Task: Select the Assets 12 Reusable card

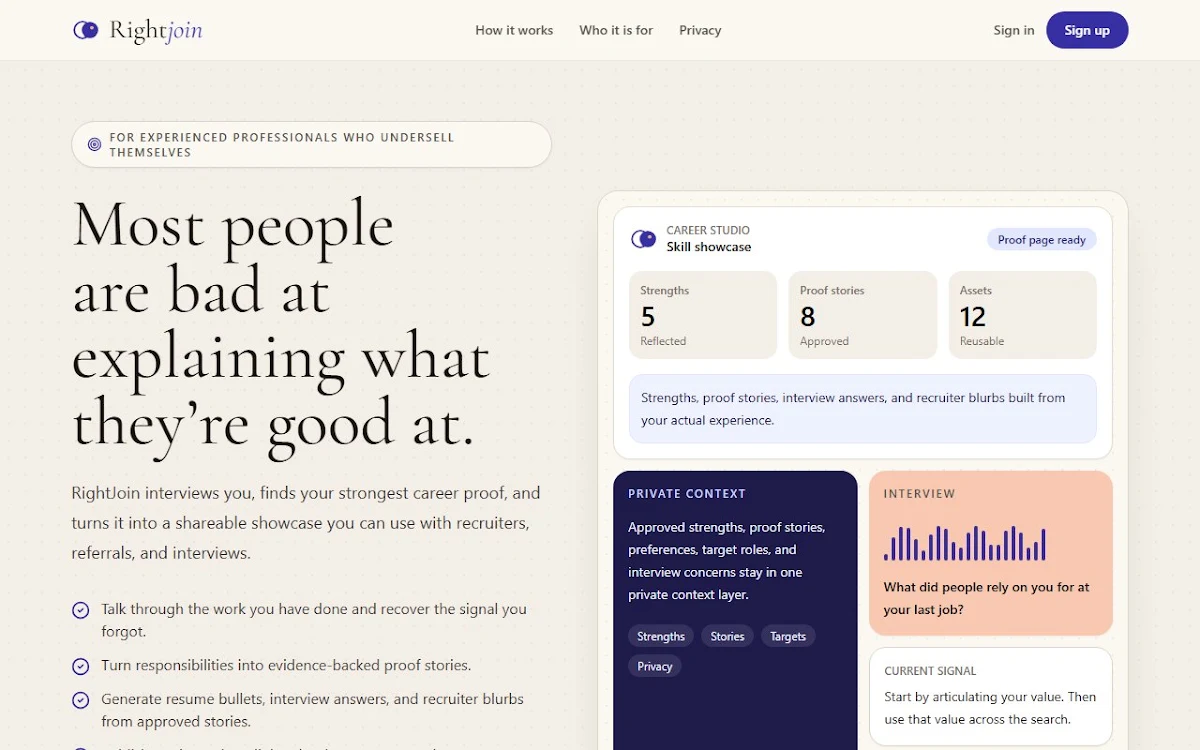Action: pos(1022,315)
